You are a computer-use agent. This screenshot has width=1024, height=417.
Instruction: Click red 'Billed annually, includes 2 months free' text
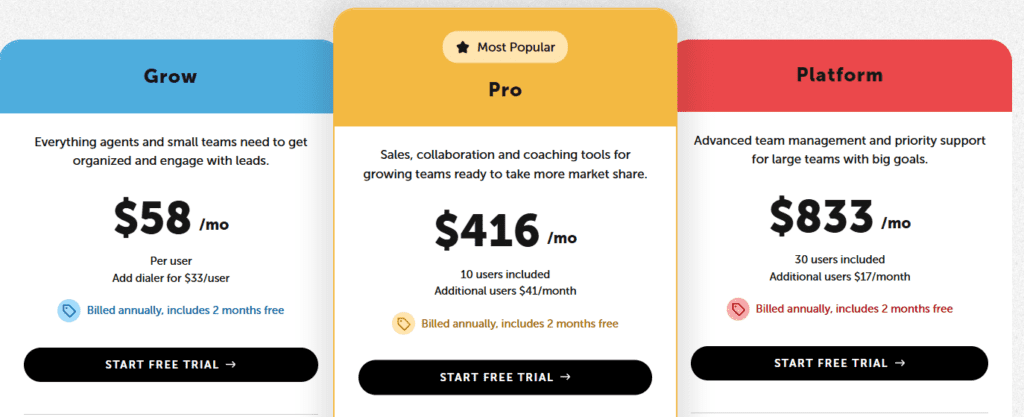[854, 309]
